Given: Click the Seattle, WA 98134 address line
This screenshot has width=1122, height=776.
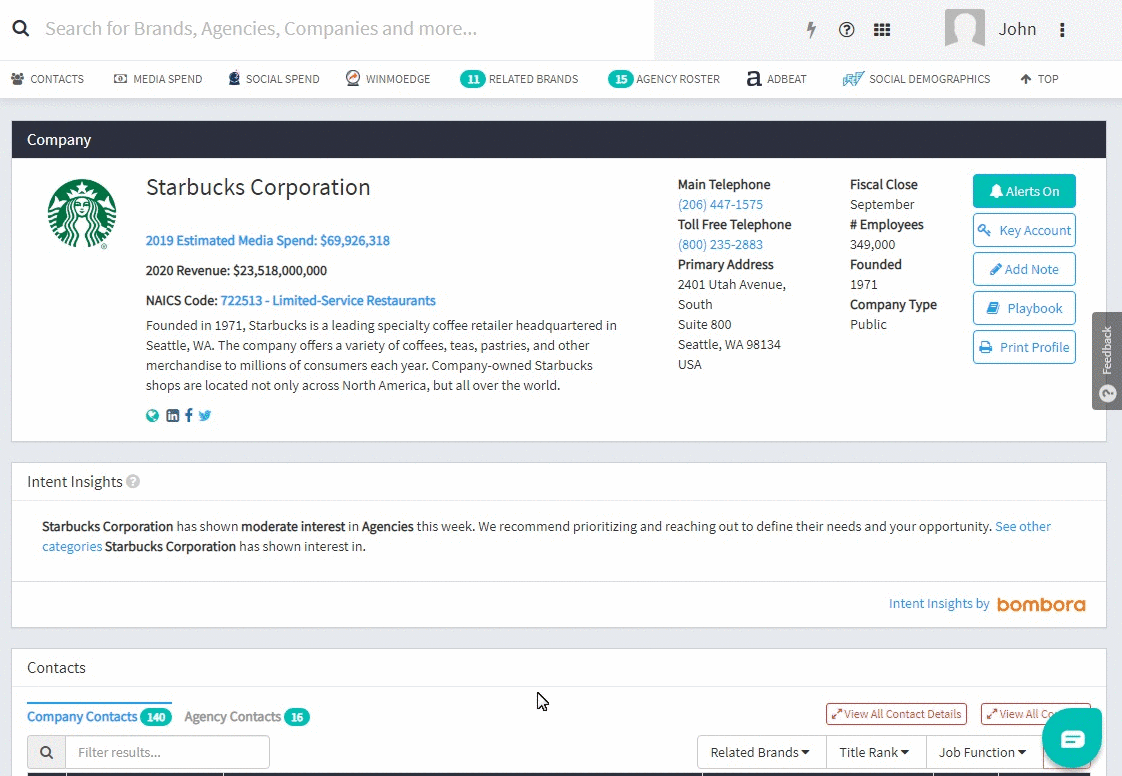Looking at the screenshot, I should pos(729,344).
